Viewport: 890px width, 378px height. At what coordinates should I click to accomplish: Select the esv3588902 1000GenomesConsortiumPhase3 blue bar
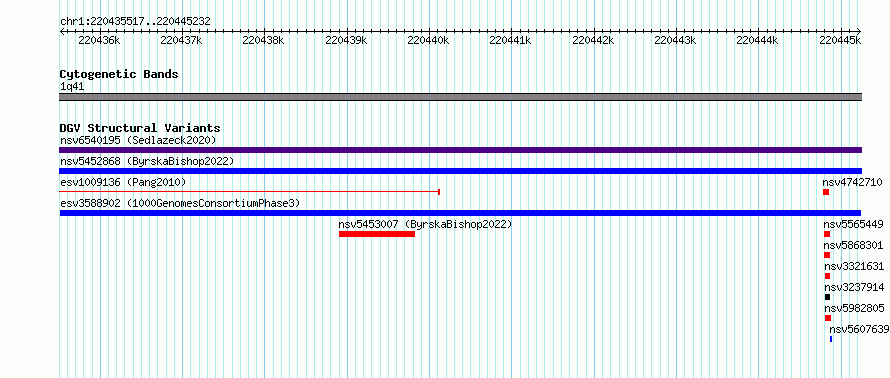(460, 213)
